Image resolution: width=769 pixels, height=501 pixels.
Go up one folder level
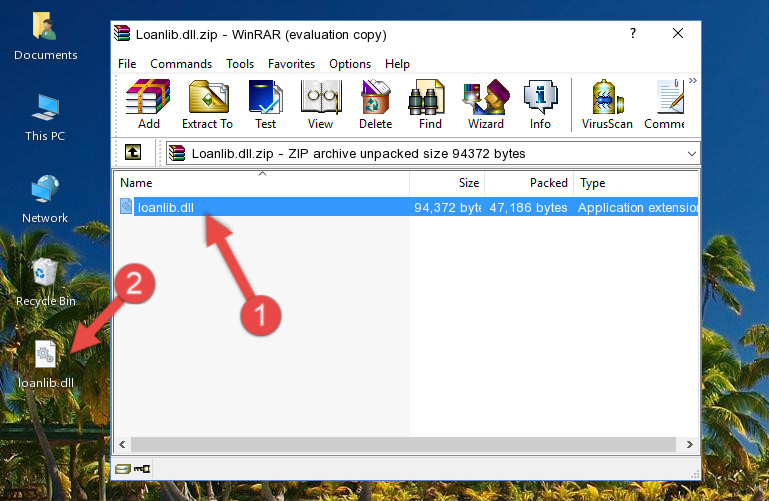[x=133, y=152]
